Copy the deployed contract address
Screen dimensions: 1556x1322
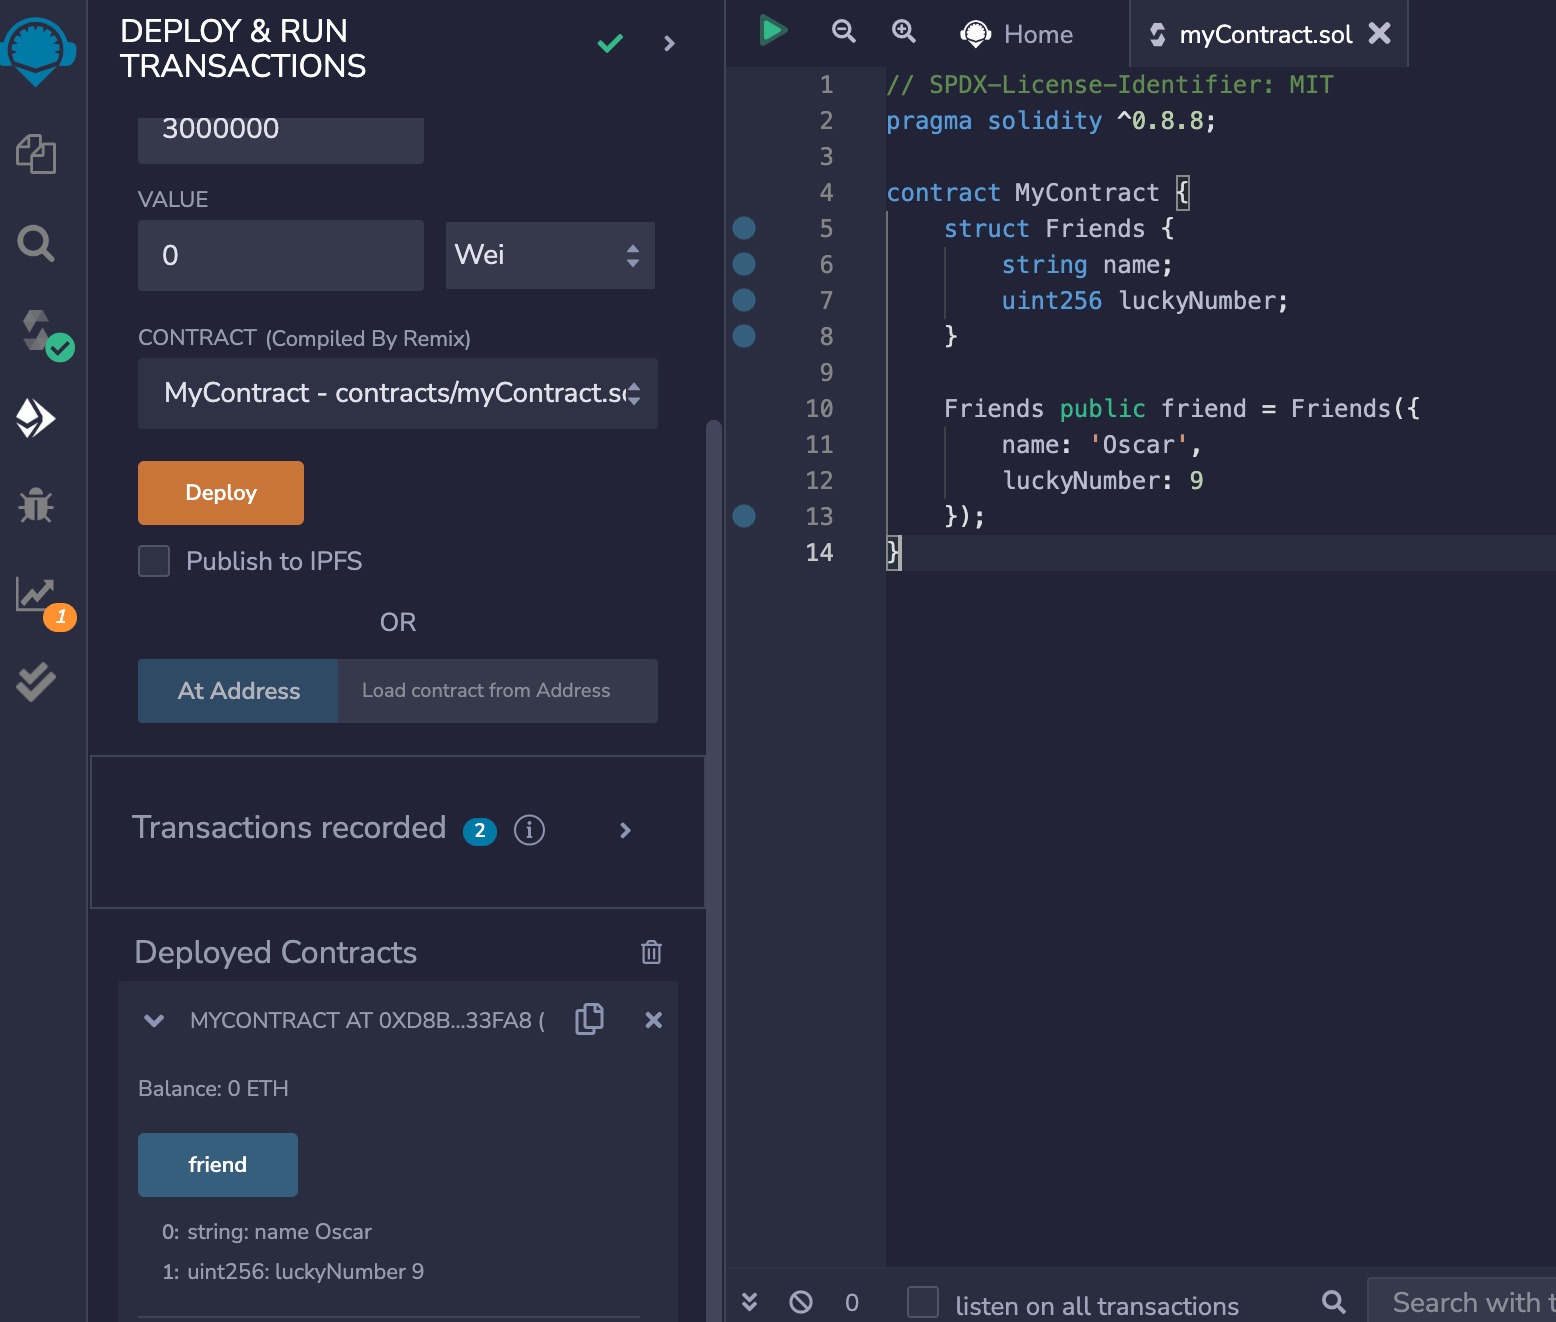tap(590, 1019)
